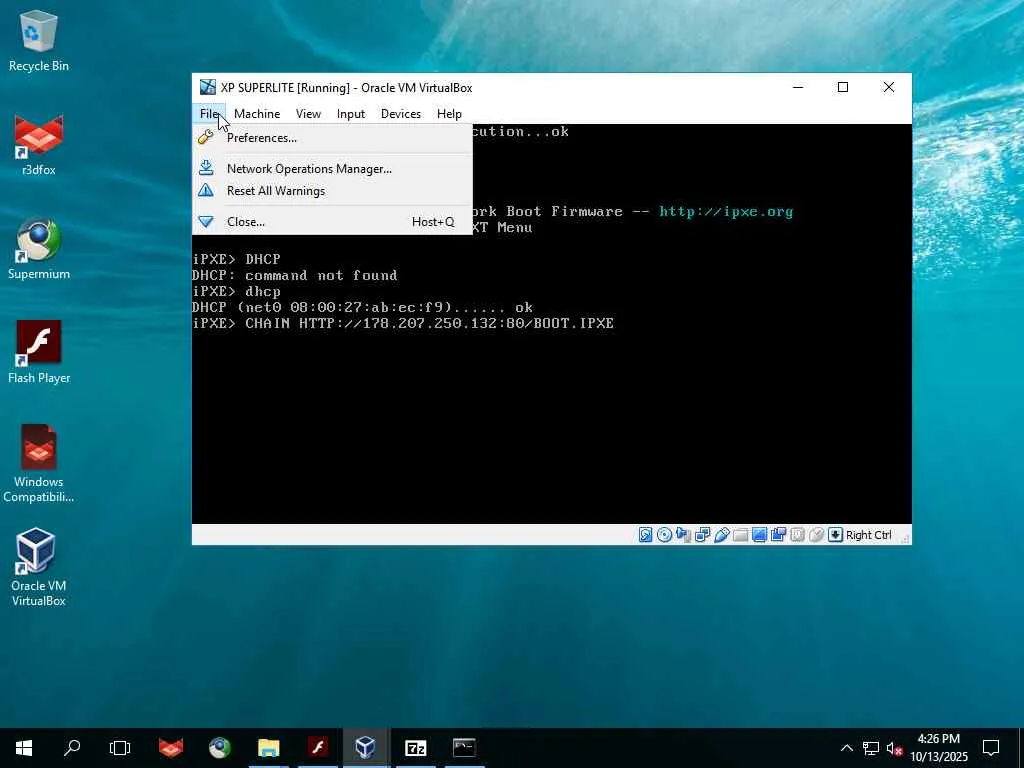Open the Devices menu

pyautogui.click(x=400, y=114)
